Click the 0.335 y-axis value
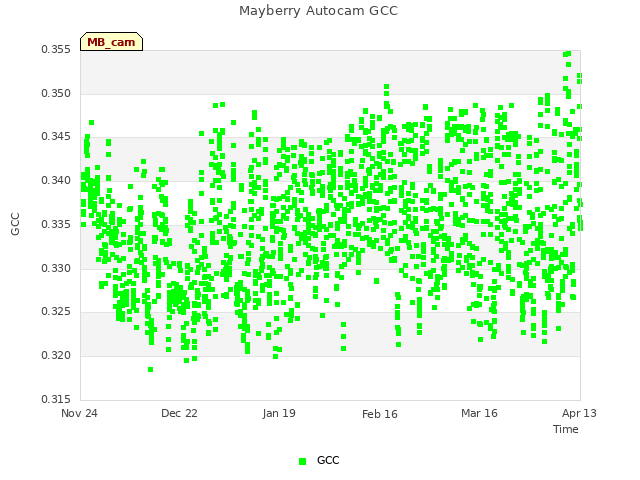 click(x=56, y=224)
